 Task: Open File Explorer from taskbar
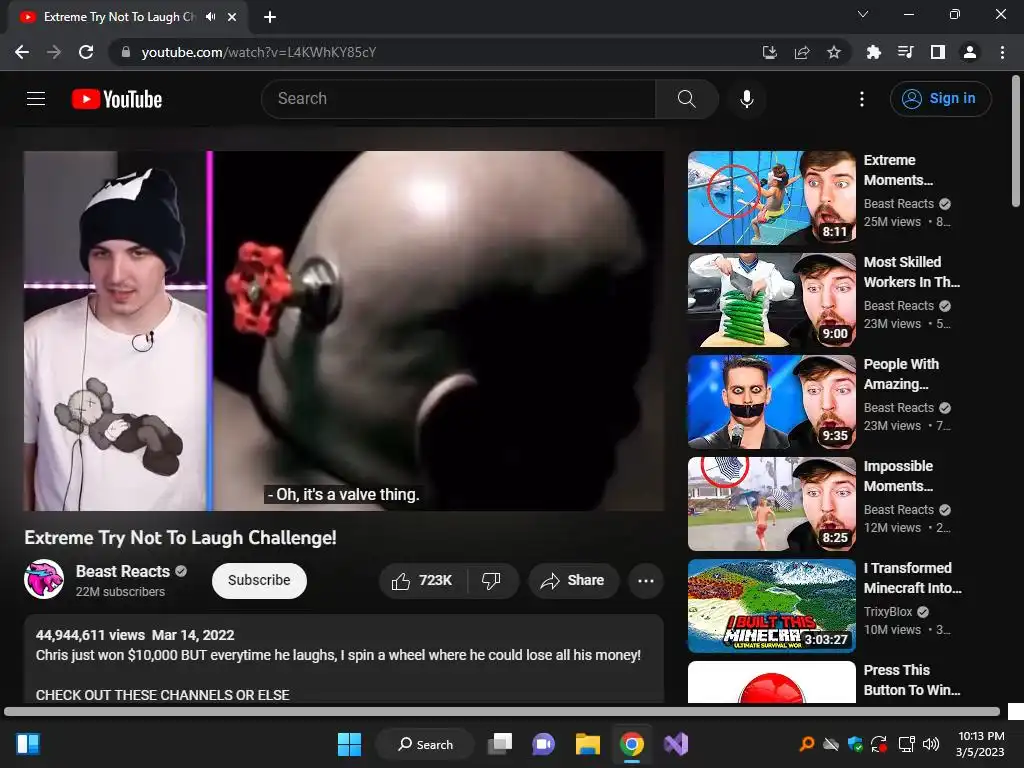coord(587,744)
